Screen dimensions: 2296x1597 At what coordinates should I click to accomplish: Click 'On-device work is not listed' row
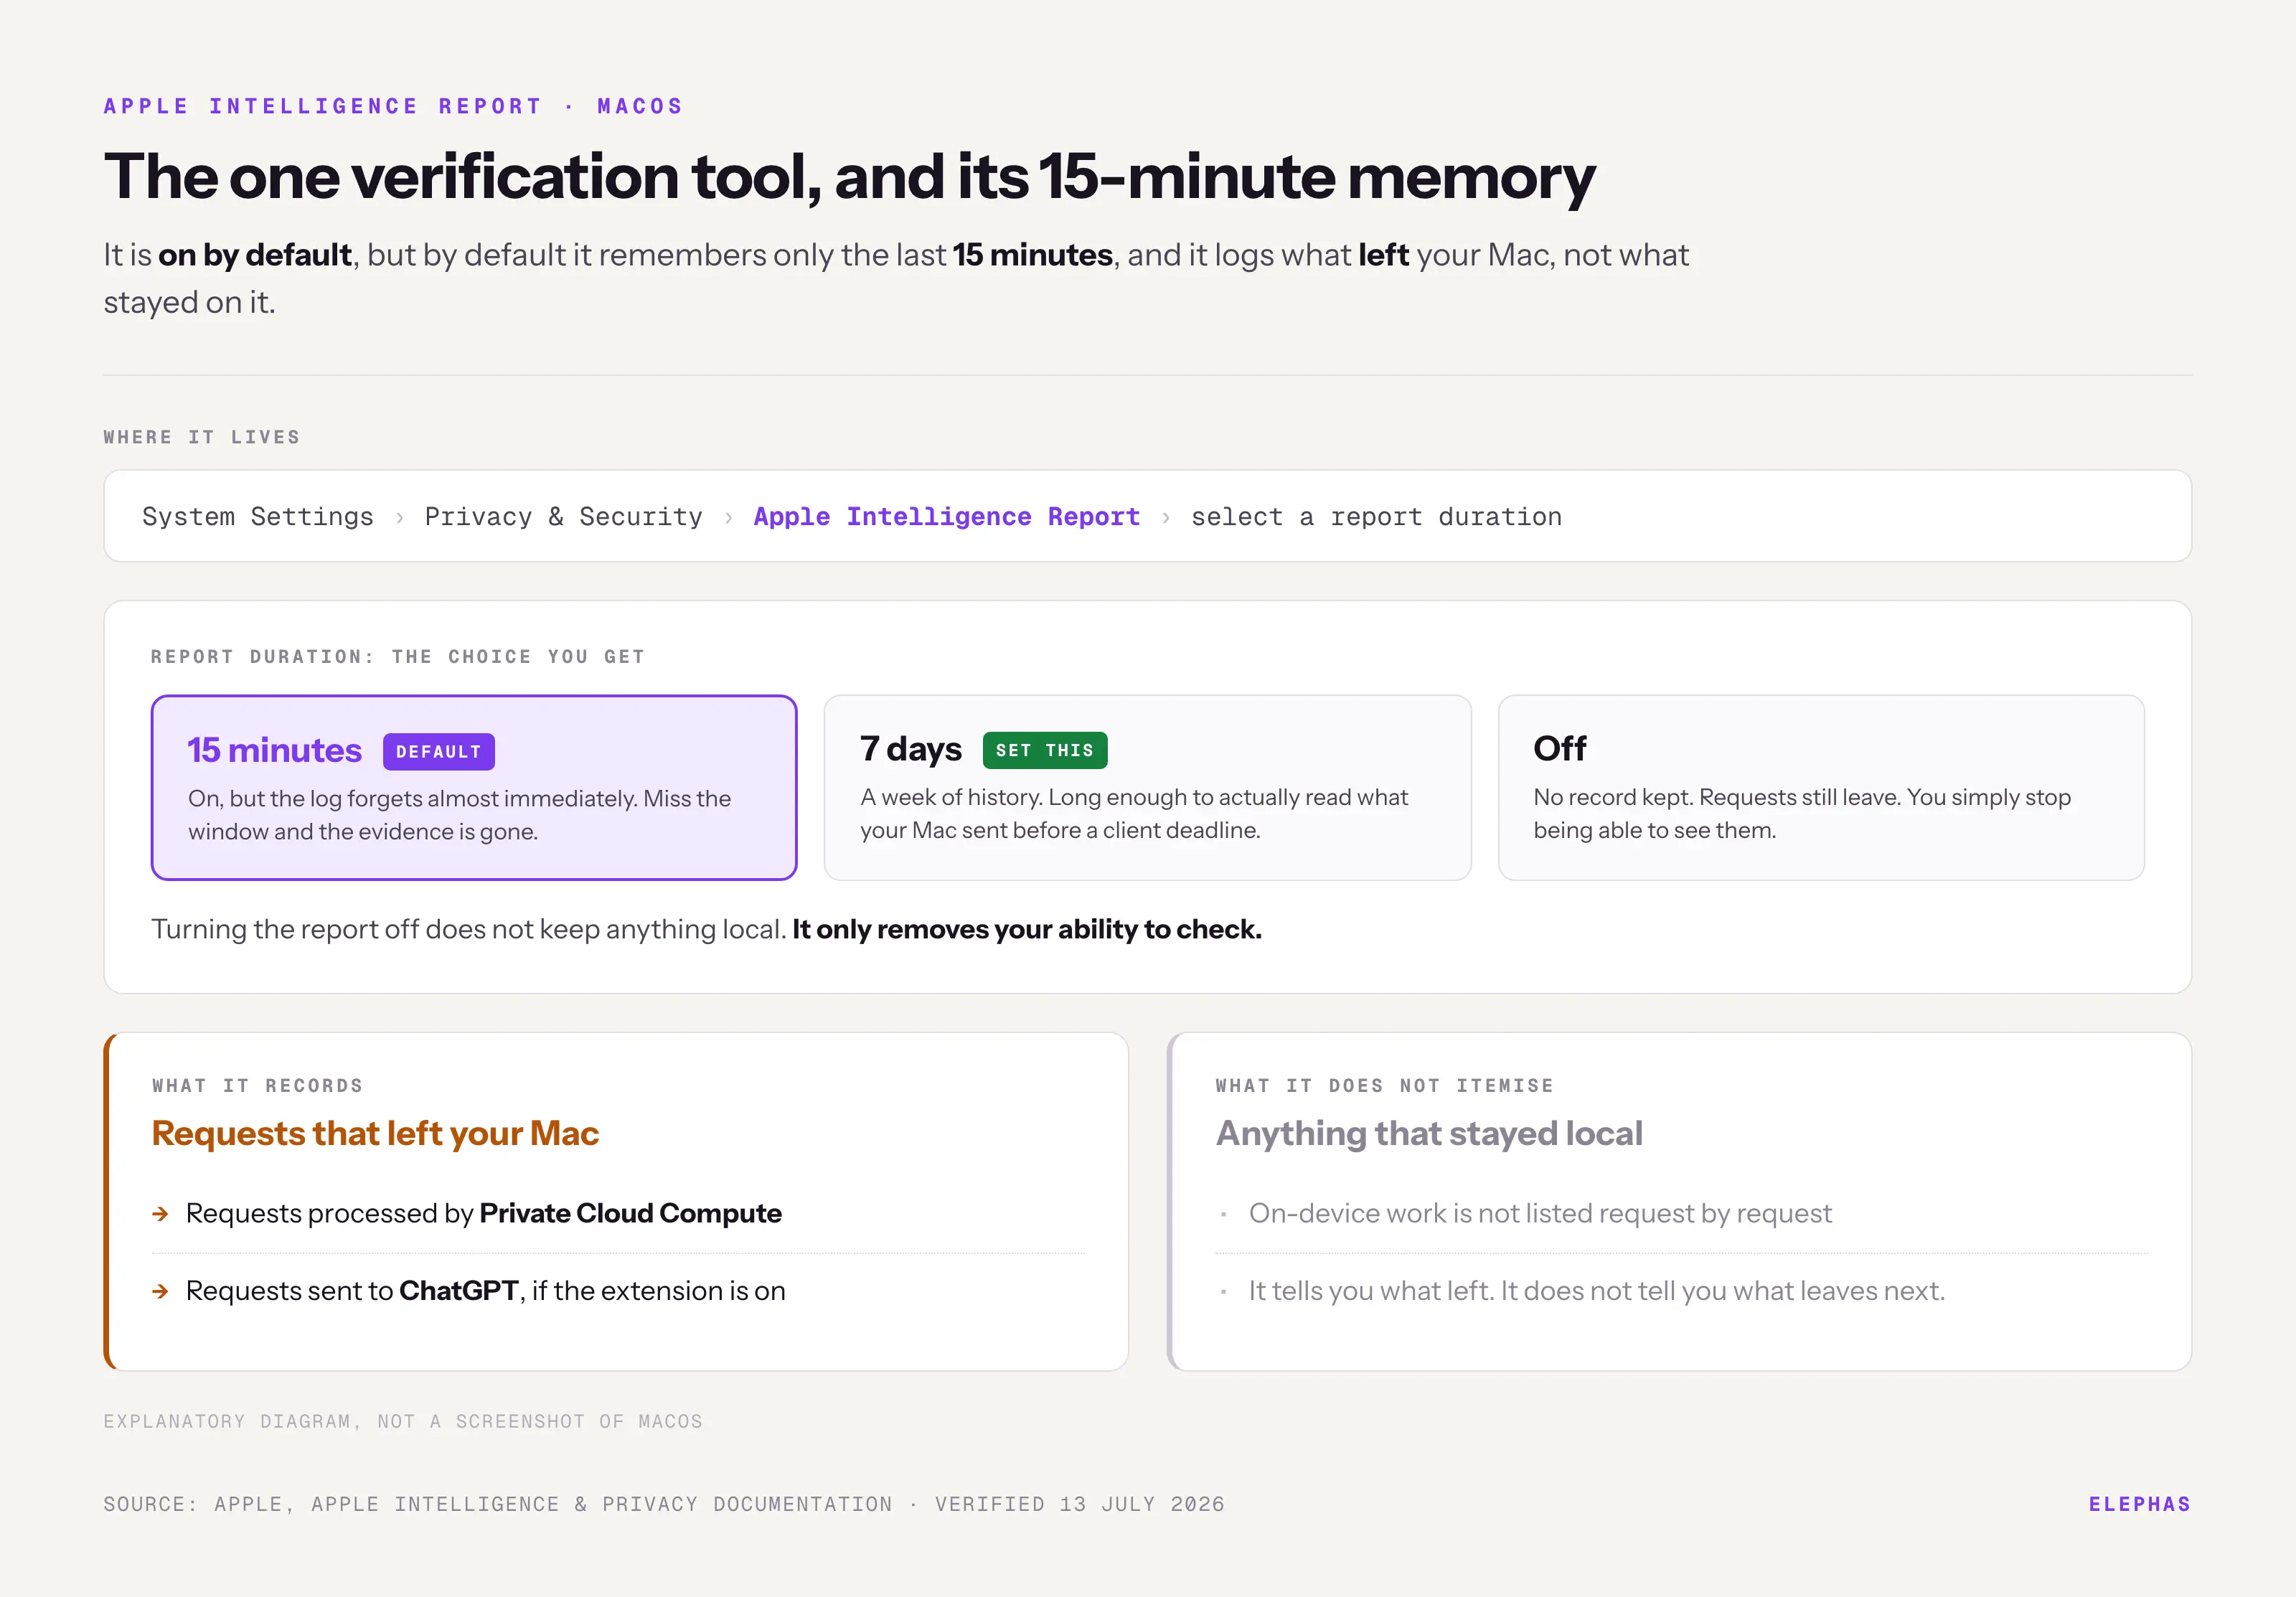point(1540,1213)
